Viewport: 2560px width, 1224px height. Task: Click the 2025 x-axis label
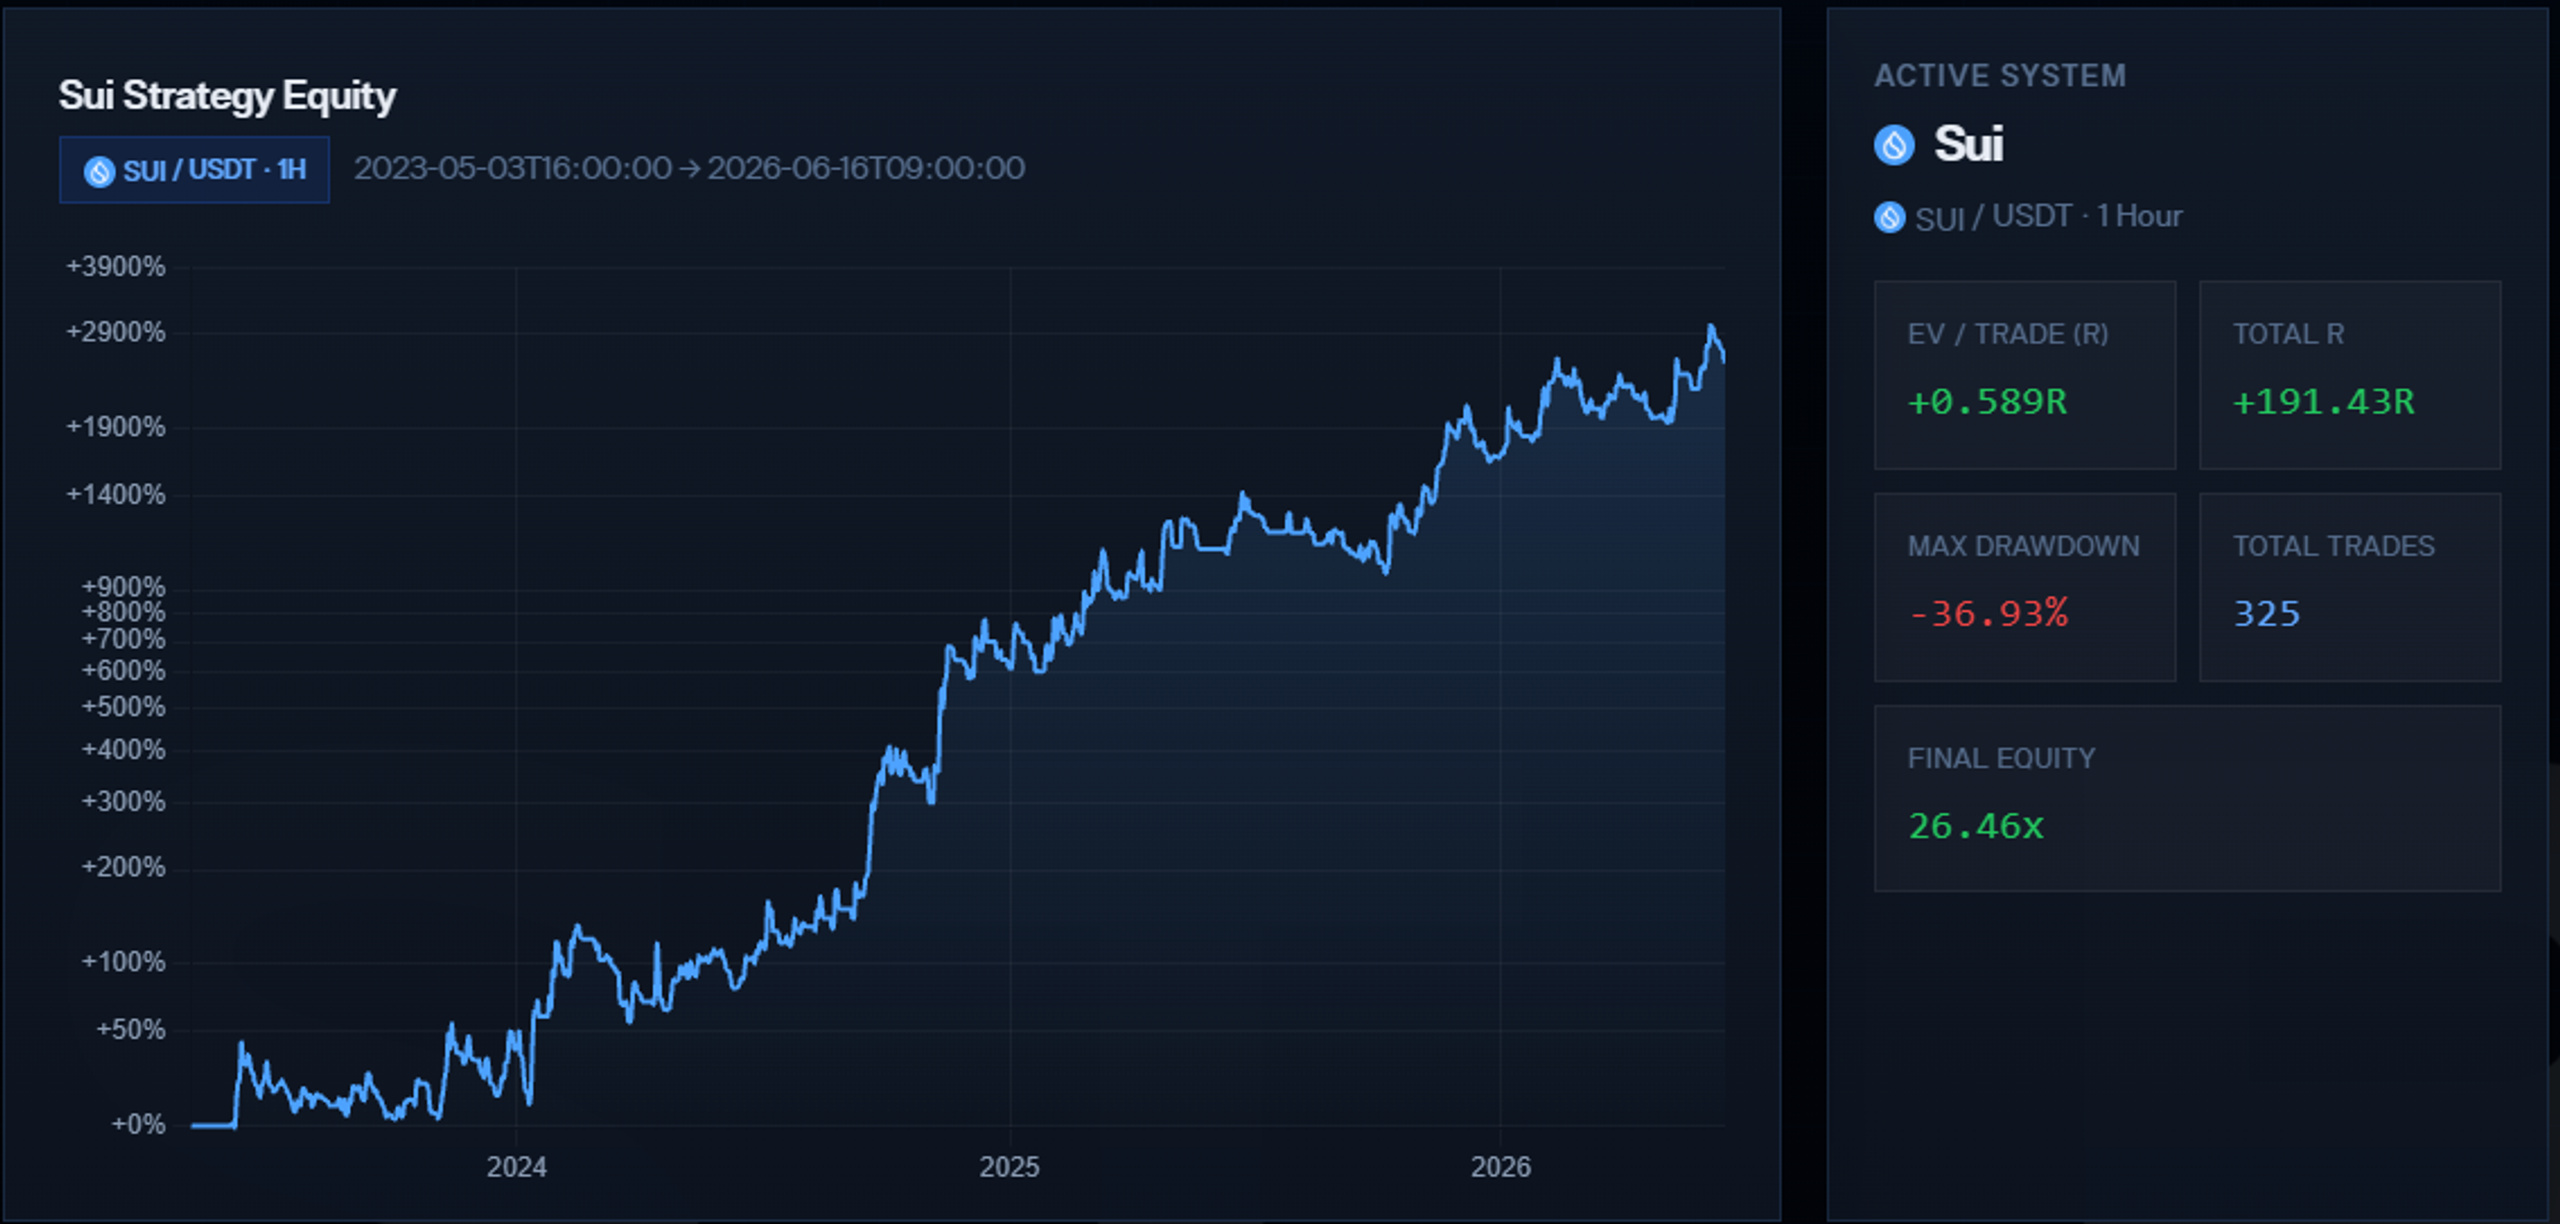pos(1009,1167)
